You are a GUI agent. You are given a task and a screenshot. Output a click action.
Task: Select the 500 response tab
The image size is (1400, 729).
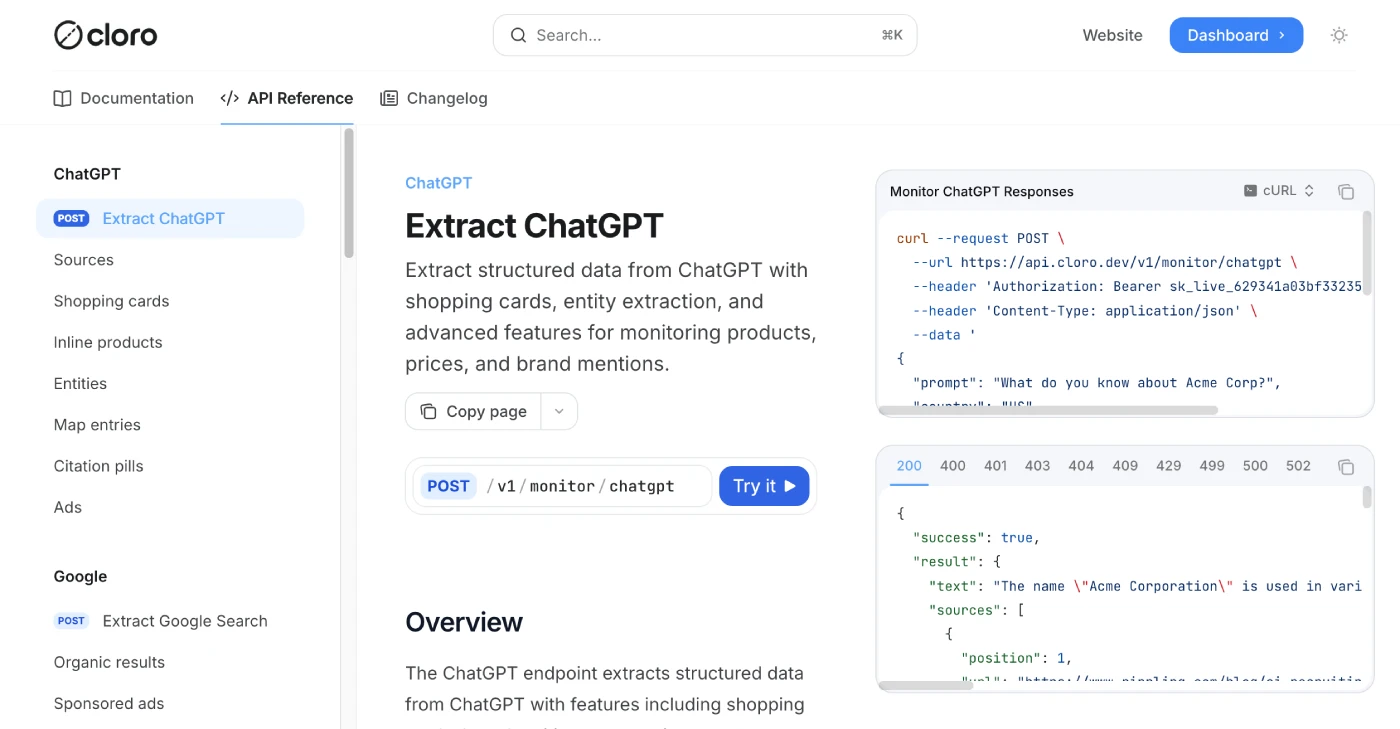point(1255,466)
